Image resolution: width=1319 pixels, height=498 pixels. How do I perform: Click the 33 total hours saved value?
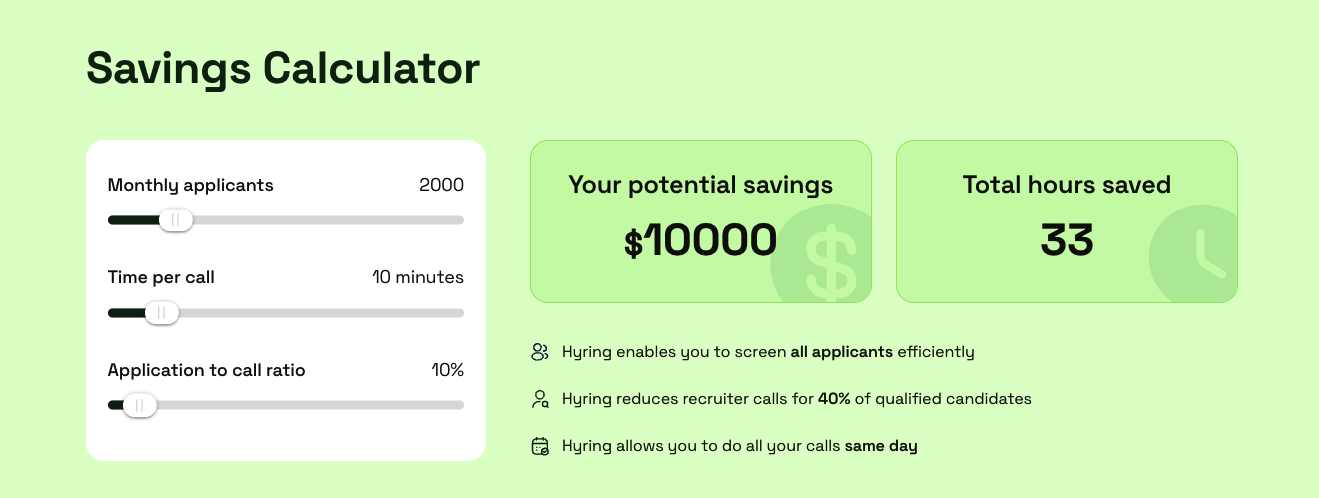(1066, 241)
